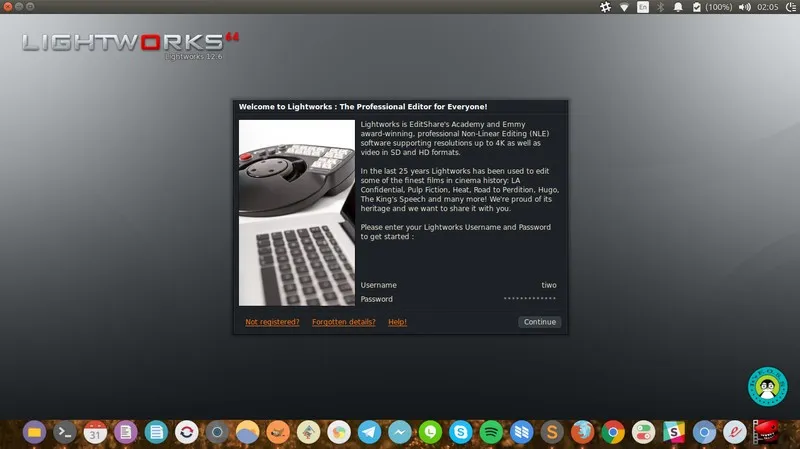This screenshot has width=800, height=449.
Task: Open the 'En' keyboard language menu
Action: (x=643, y=7)
